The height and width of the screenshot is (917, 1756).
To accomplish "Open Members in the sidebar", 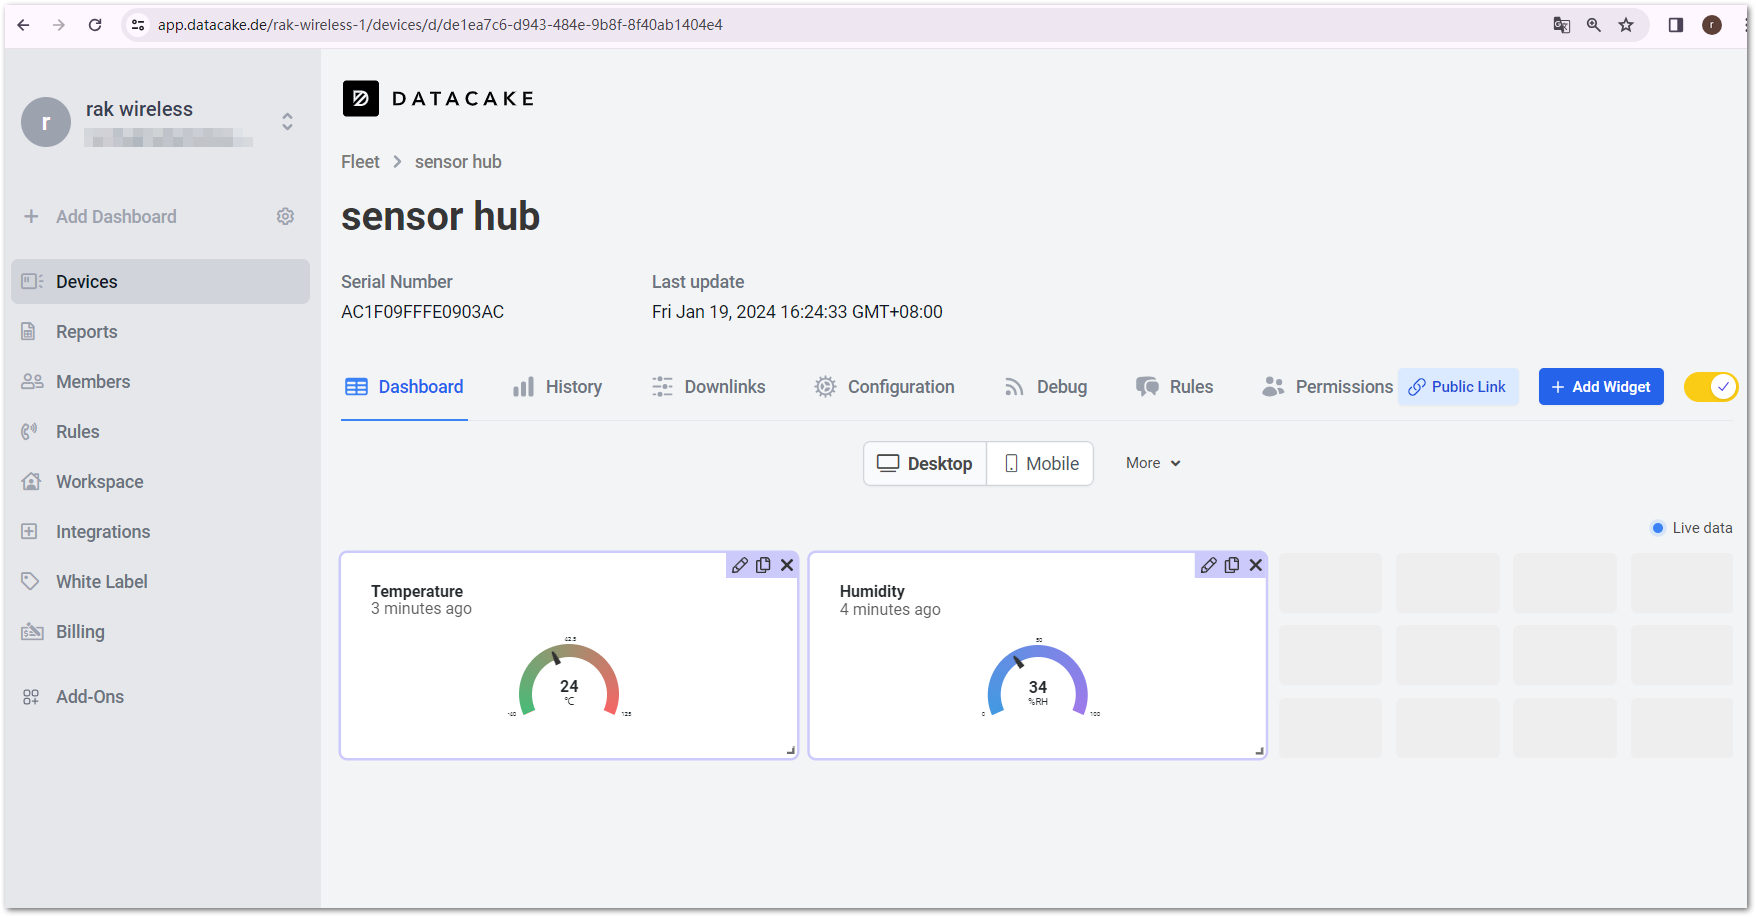I will [x=160, y=382].
